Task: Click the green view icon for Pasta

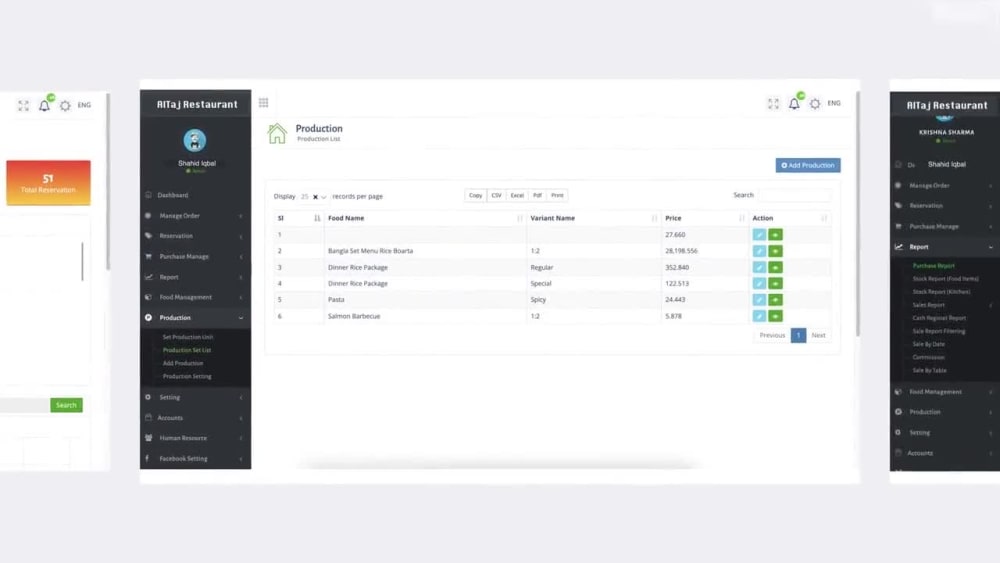Action: [776, 300]
